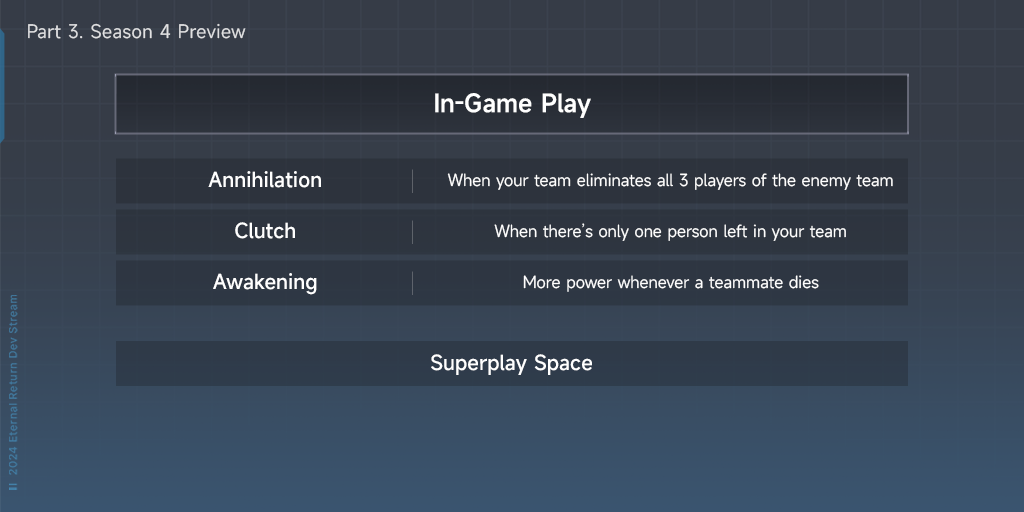
Task: Click the double-bar icon beside the vertical stream text
Action: [x=13, y=486]
